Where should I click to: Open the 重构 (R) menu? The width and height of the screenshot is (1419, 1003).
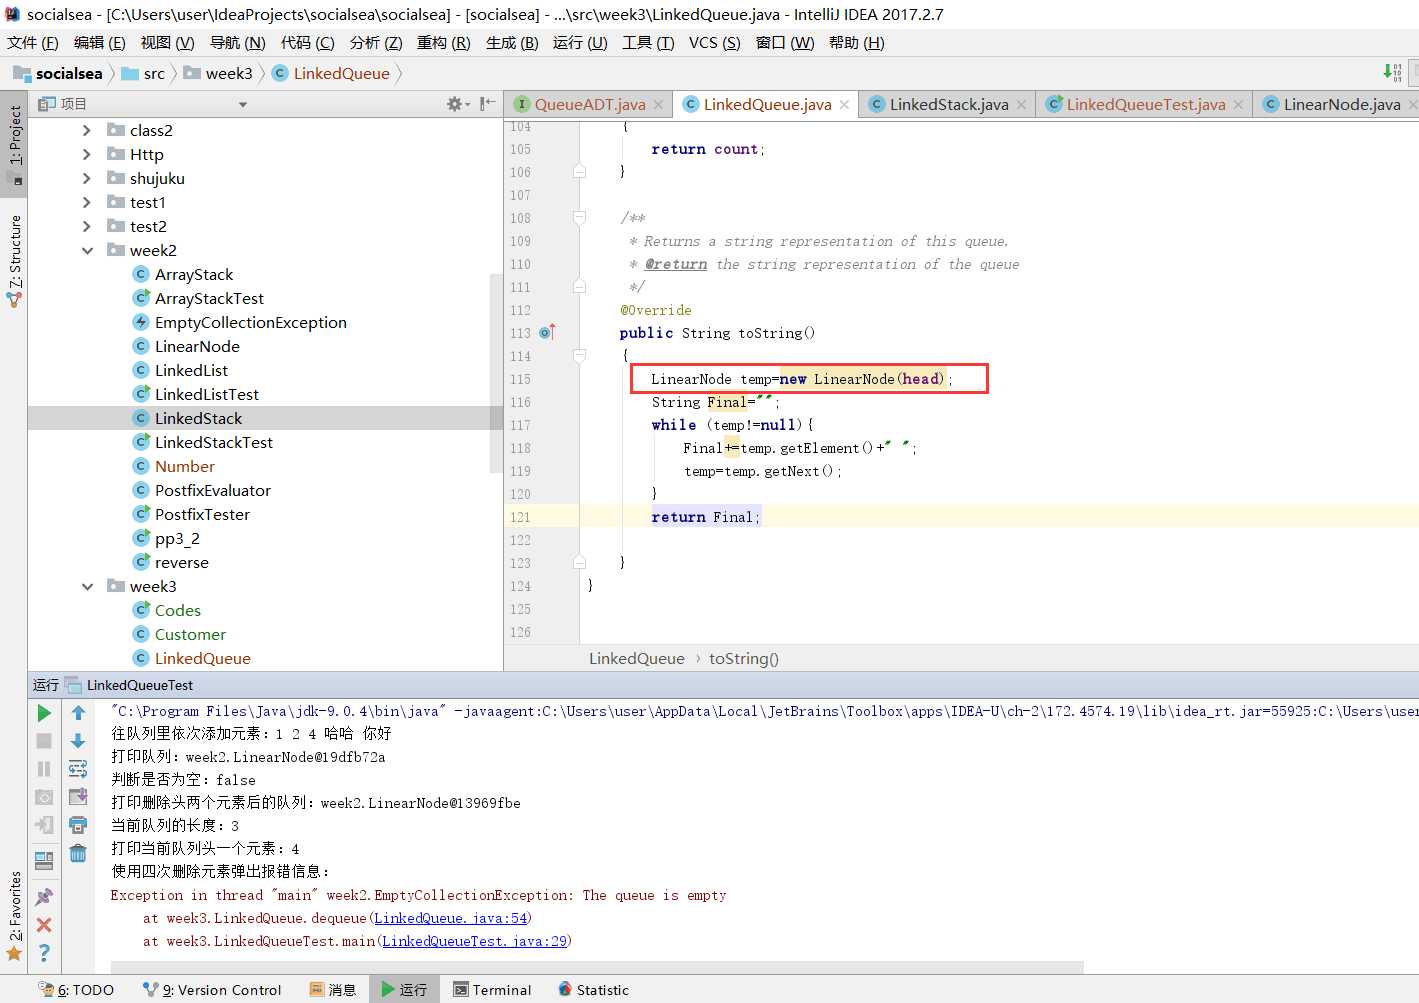click(443, 42)
